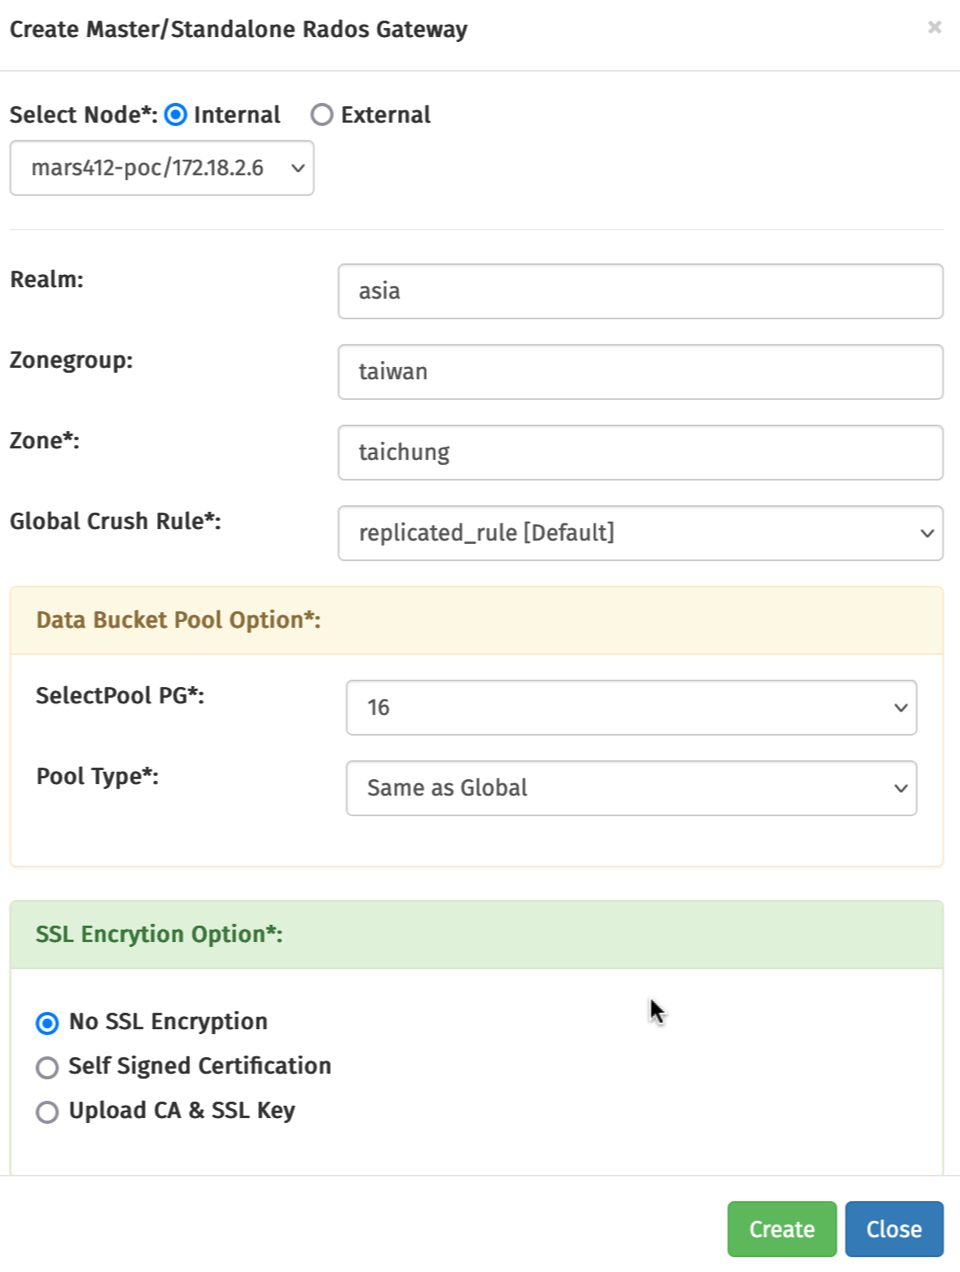Focus the Zonegroup field containing taiwan
The width and height of the screenshot is (960, 1272).
pos(640,372)
